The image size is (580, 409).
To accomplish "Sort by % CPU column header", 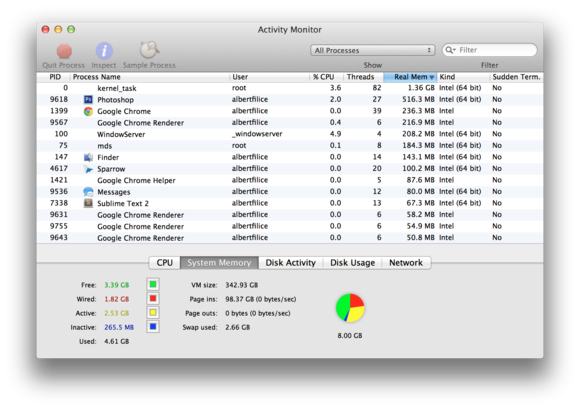I will pos(326,77).
